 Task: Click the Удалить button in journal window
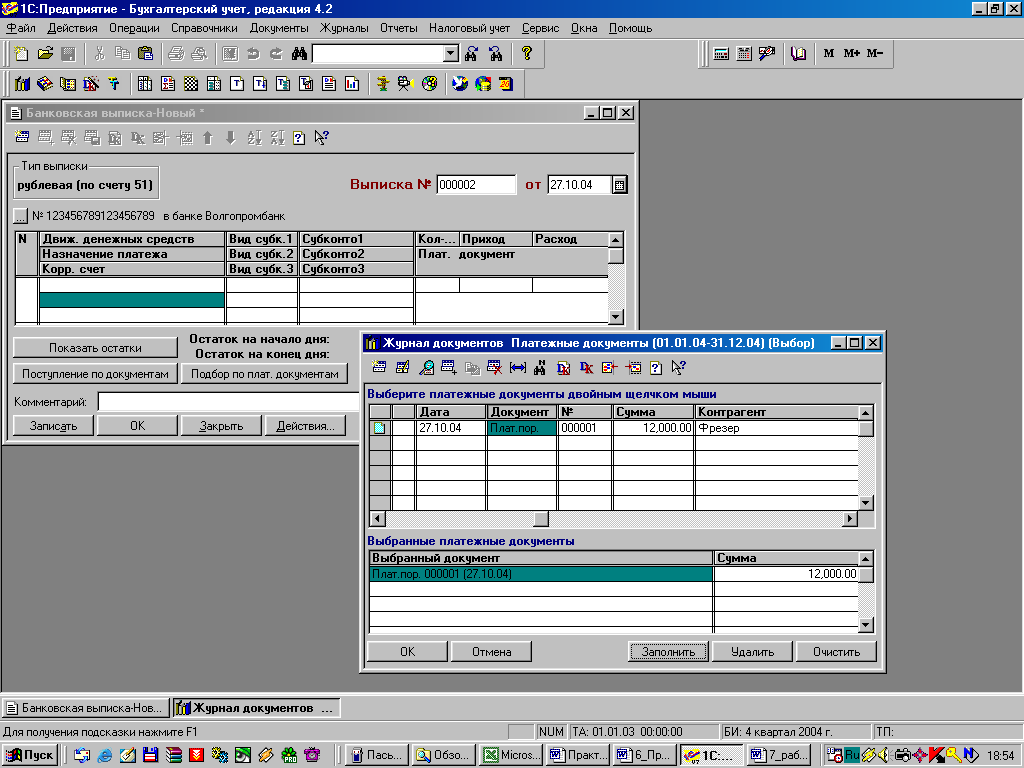[752, 652]
